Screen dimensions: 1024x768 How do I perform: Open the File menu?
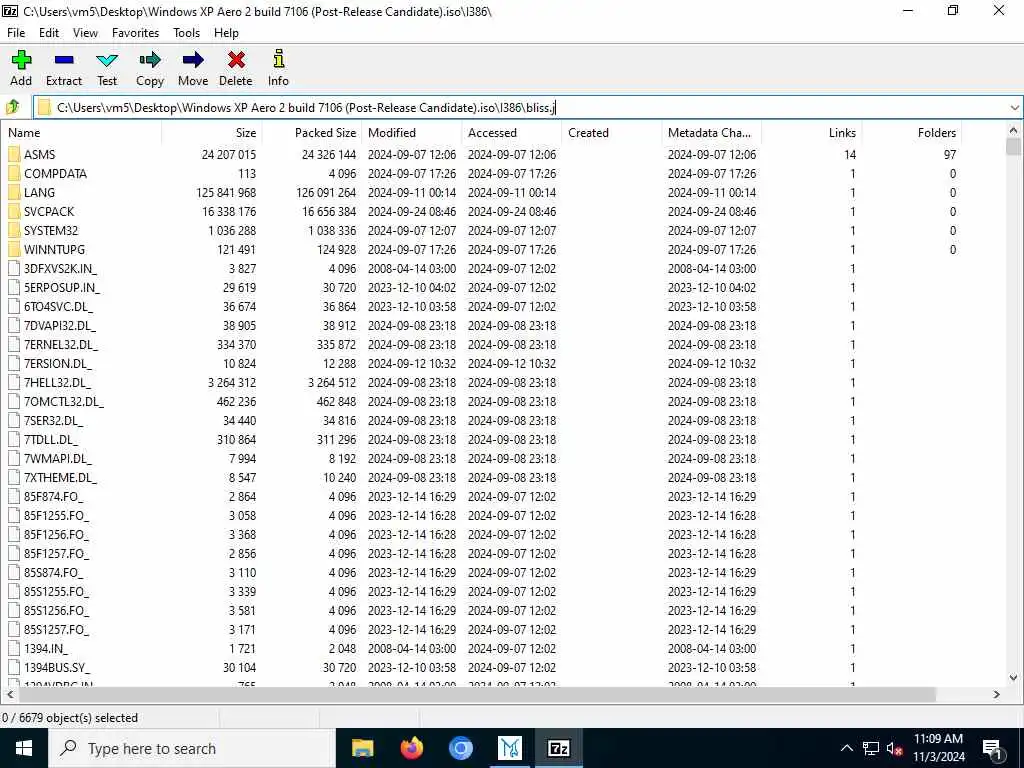point(16,33)
